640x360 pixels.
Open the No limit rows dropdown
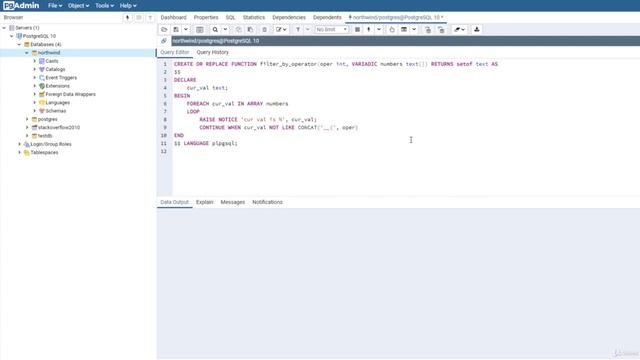click(331, 29)
